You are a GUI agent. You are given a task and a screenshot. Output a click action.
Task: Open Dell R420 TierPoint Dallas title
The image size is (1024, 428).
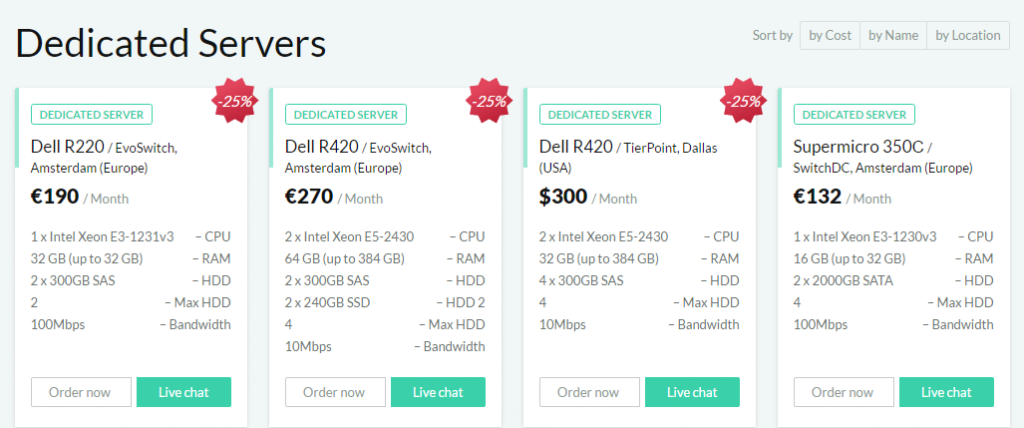(x=628, y=156)
